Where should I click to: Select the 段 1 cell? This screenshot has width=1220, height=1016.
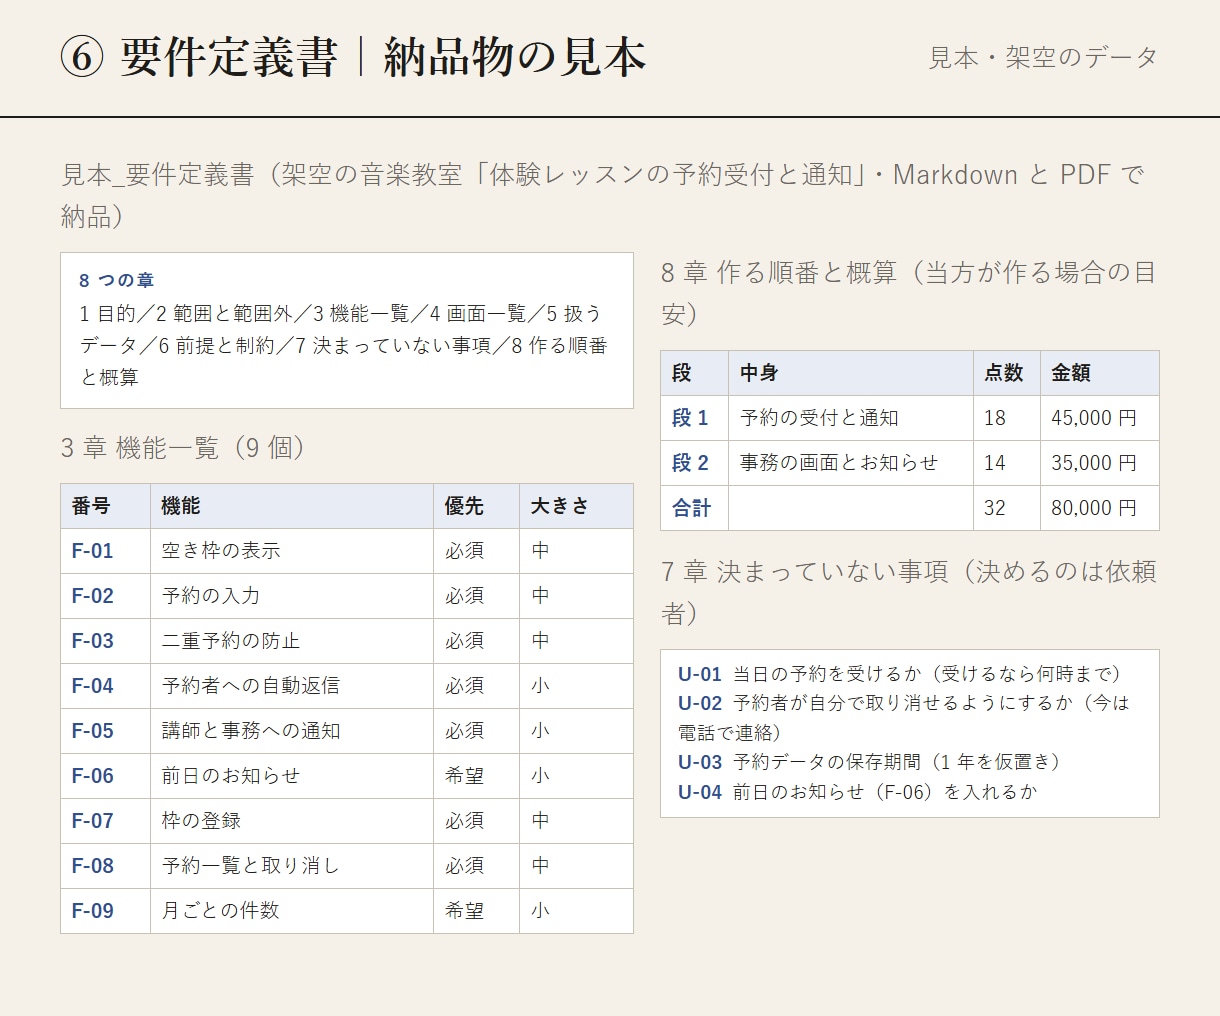(x=694, y=418)
